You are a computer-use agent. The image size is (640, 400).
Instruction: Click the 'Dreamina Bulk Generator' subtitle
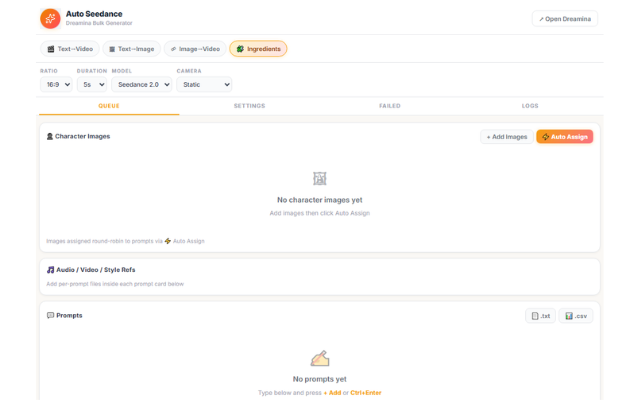click(99, 23)
